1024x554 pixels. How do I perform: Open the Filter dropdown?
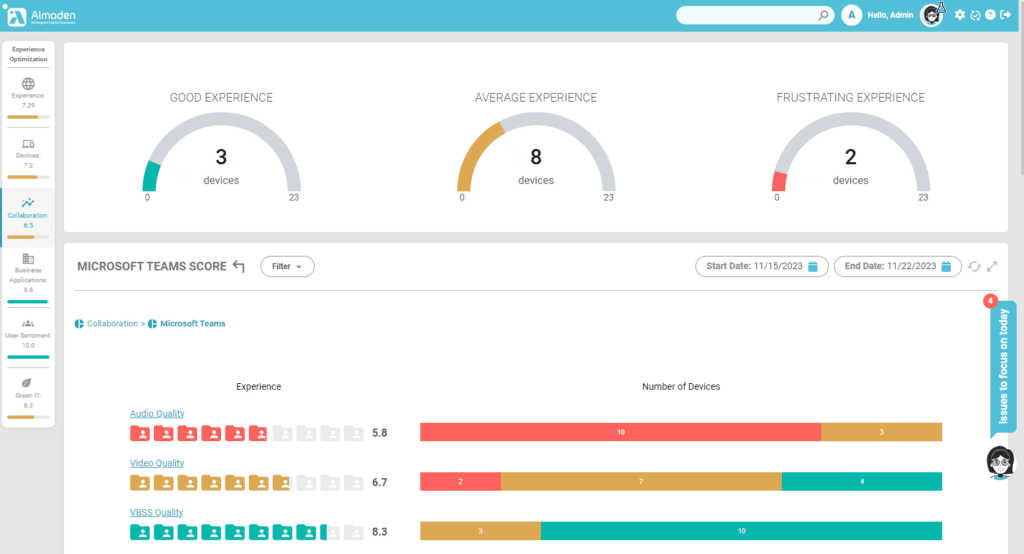pos(287,266)
